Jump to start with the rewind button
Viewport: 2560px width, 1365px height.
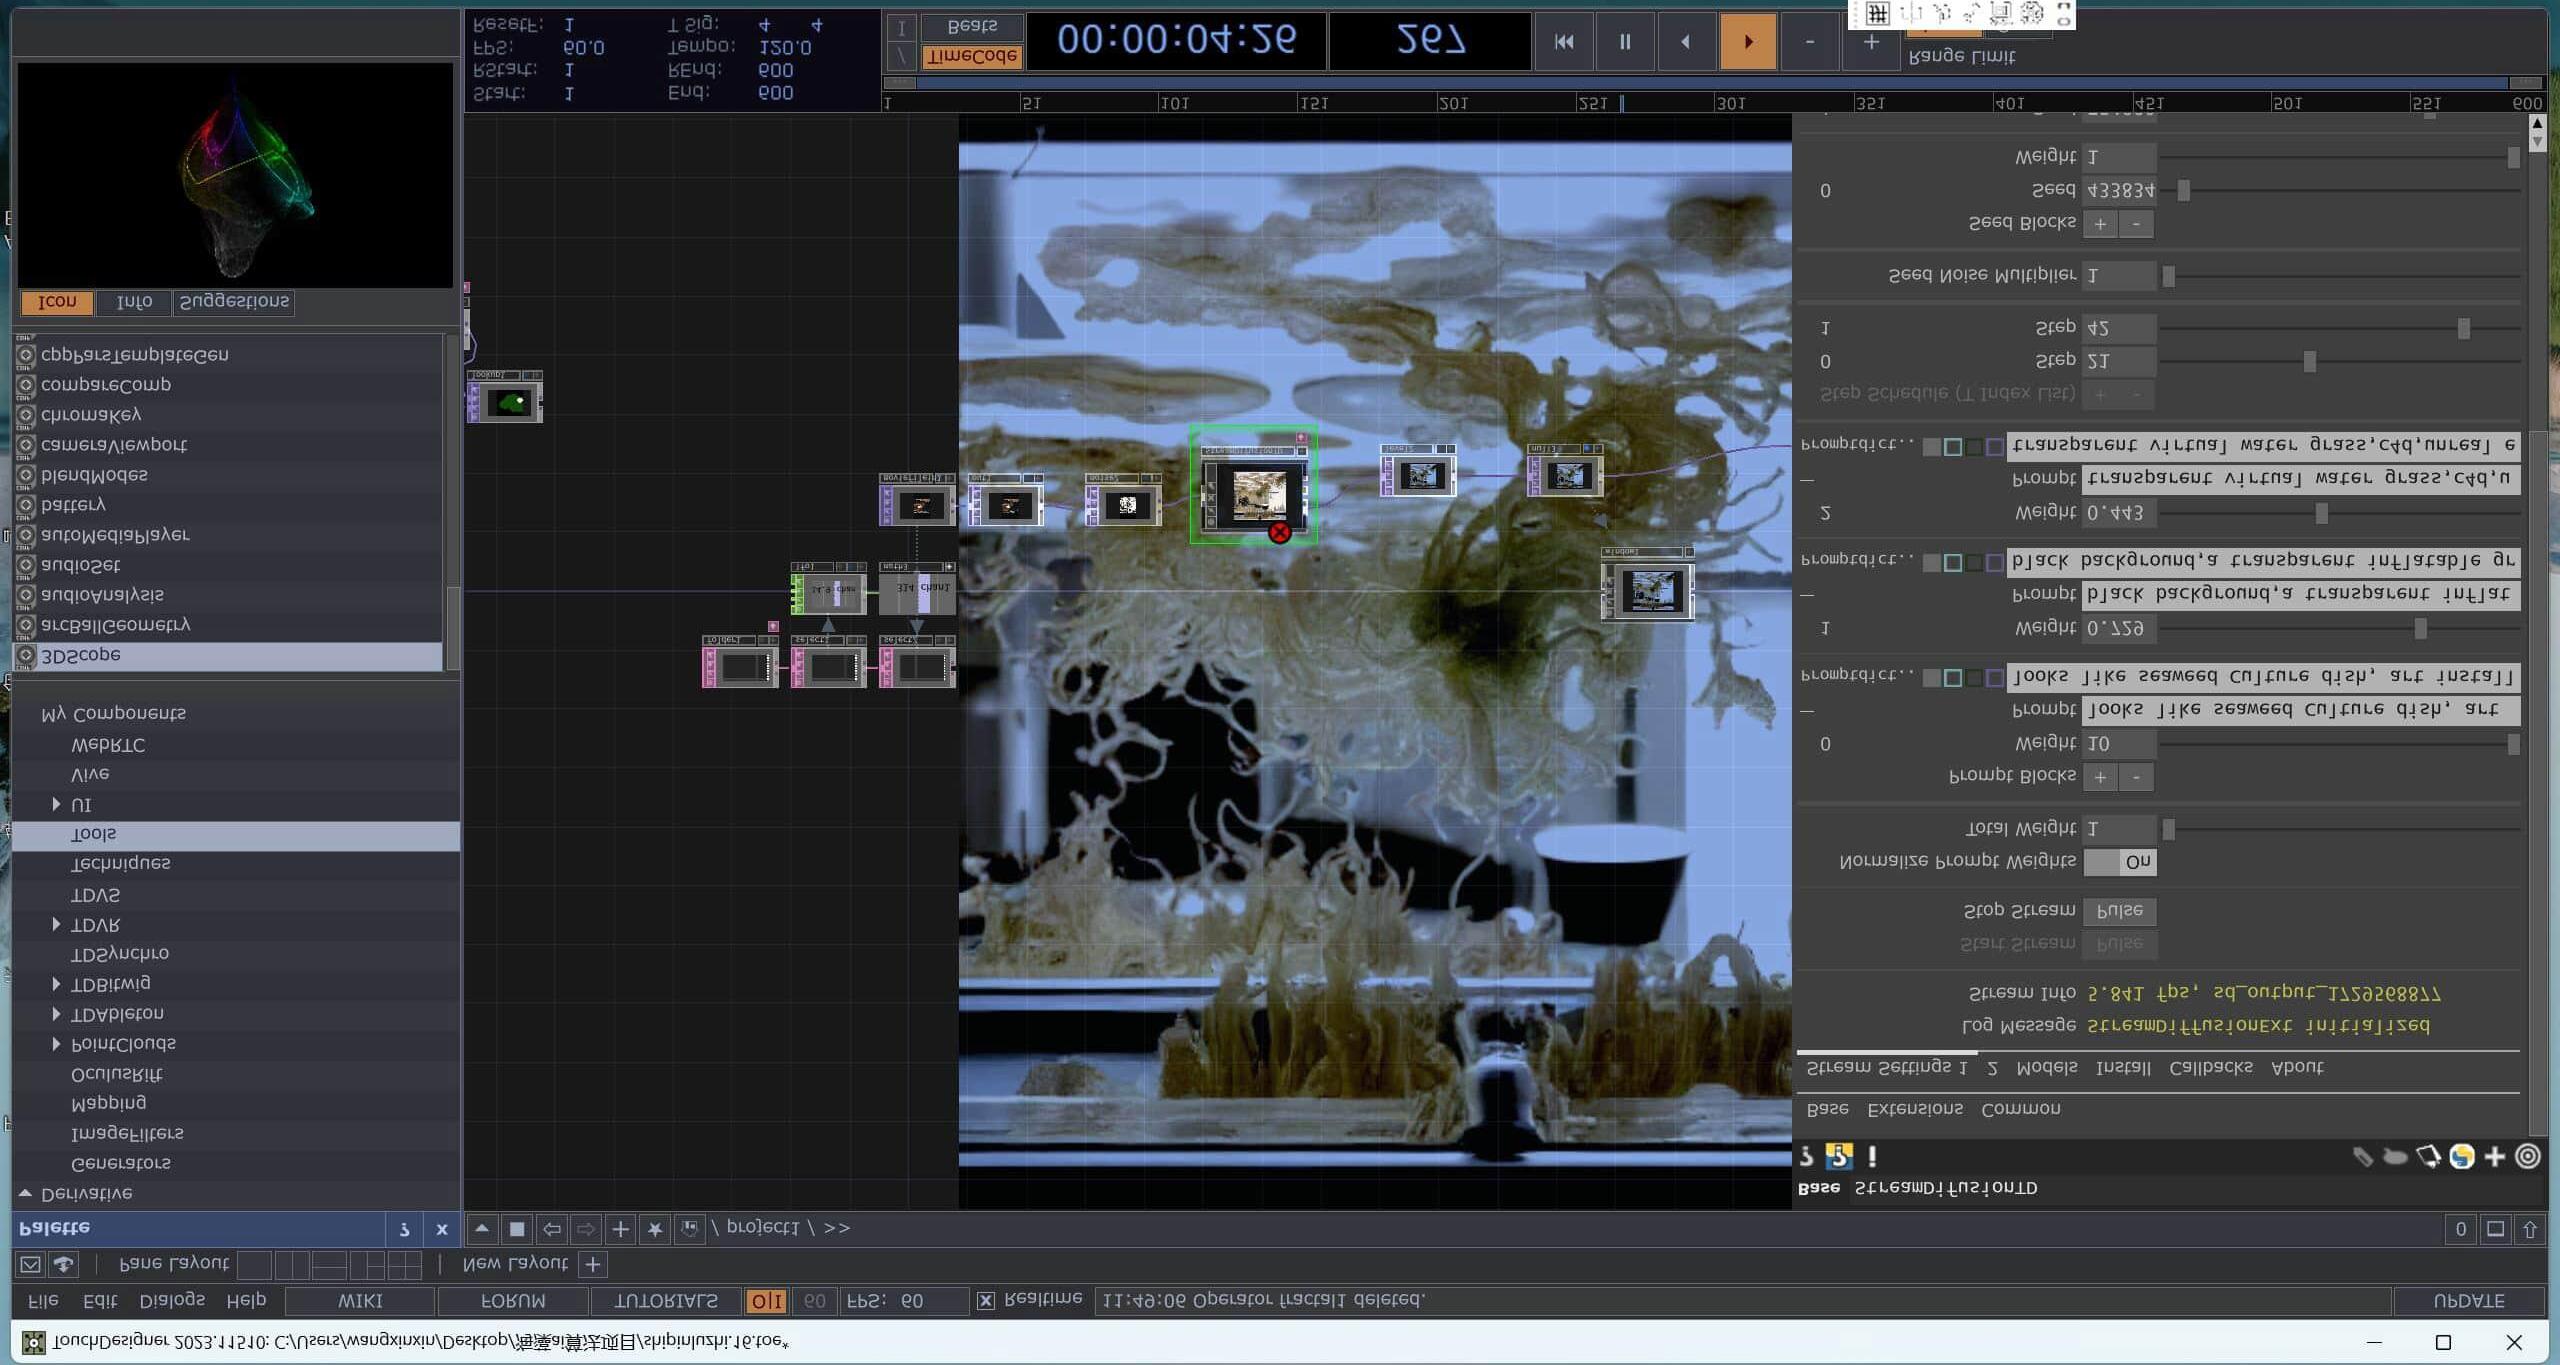coord(1564,42)
